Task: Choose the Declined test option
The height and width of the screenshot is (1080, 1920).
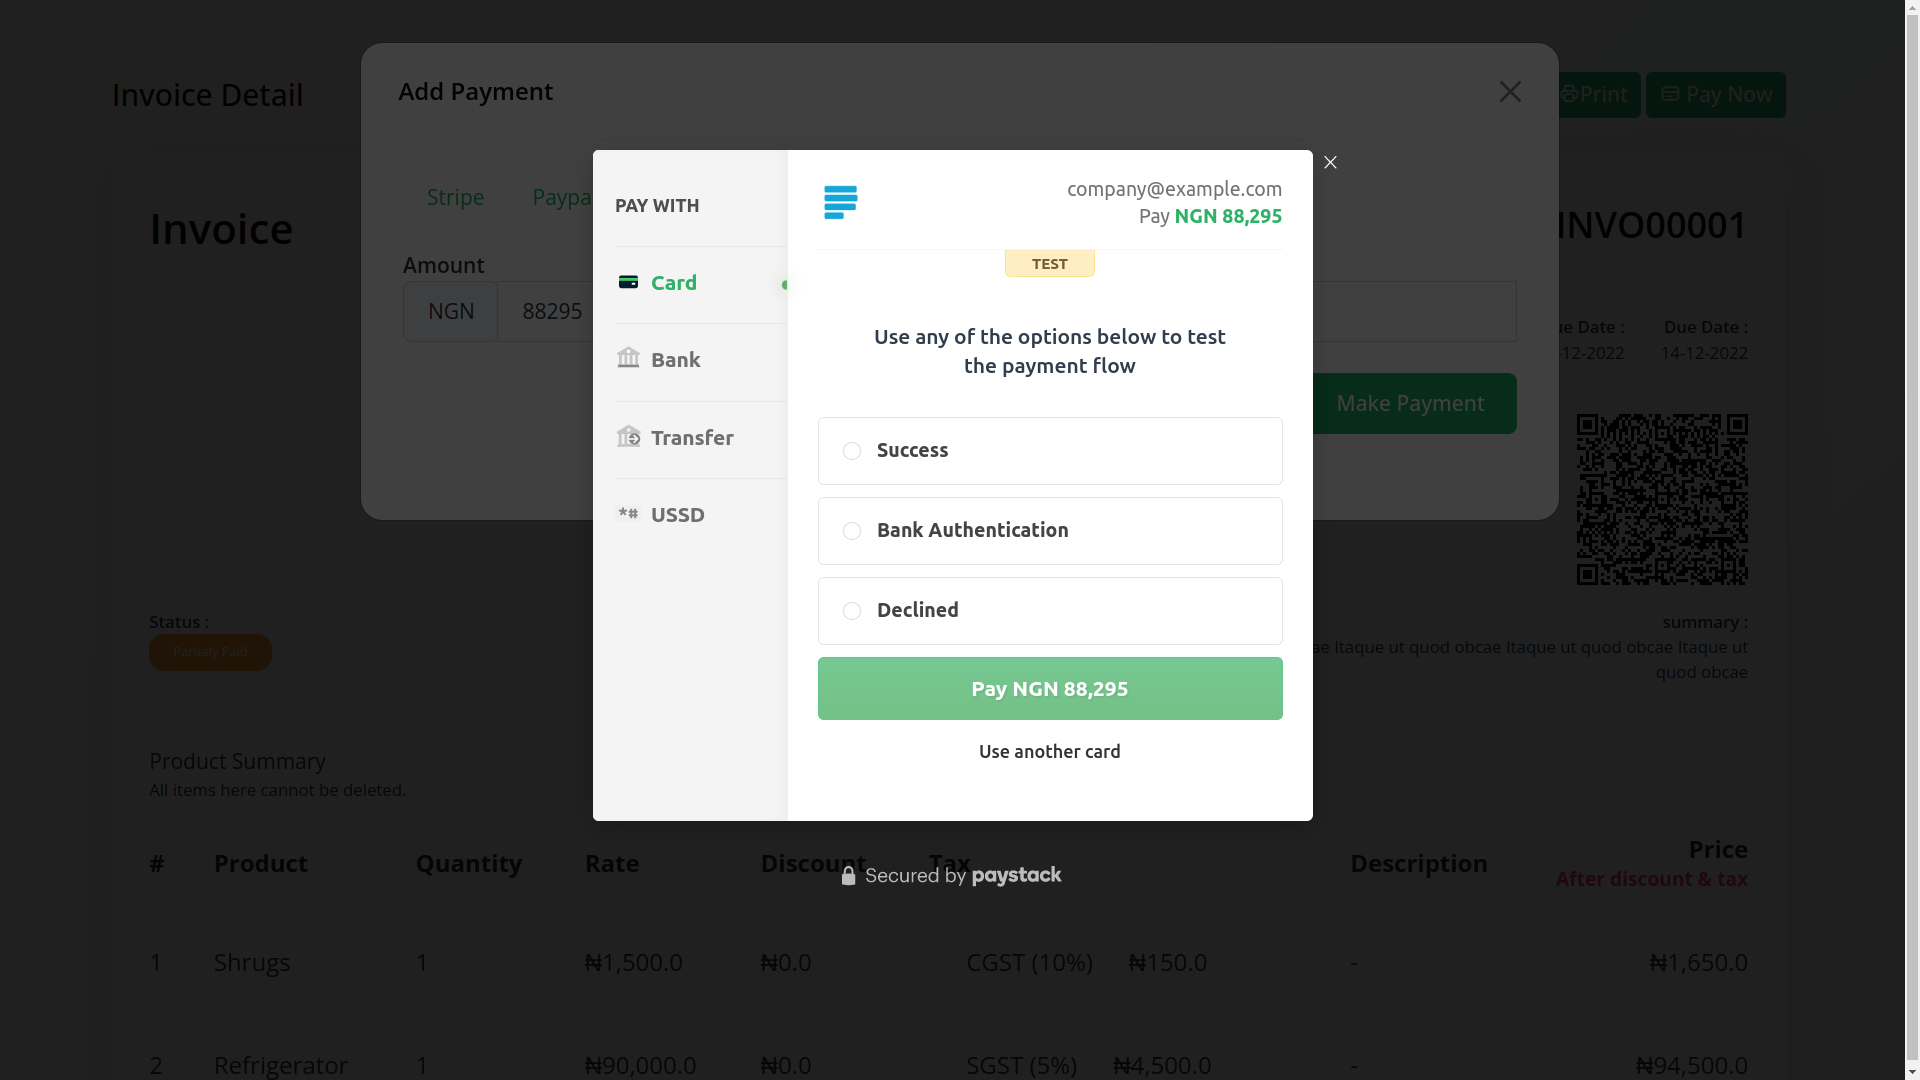Action: [x=852, y=611]
